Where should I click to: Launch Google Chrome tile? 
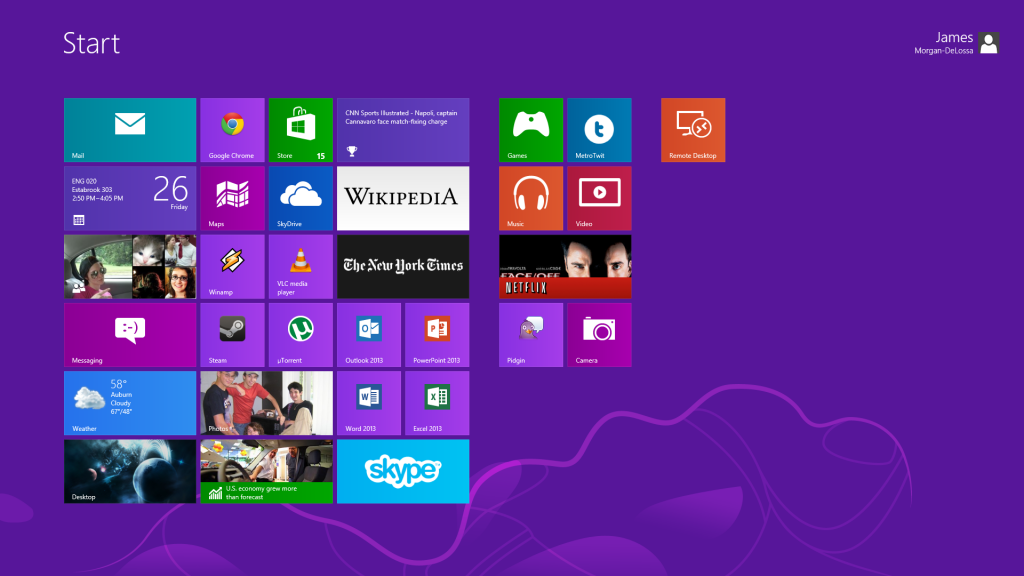[232, 130]
